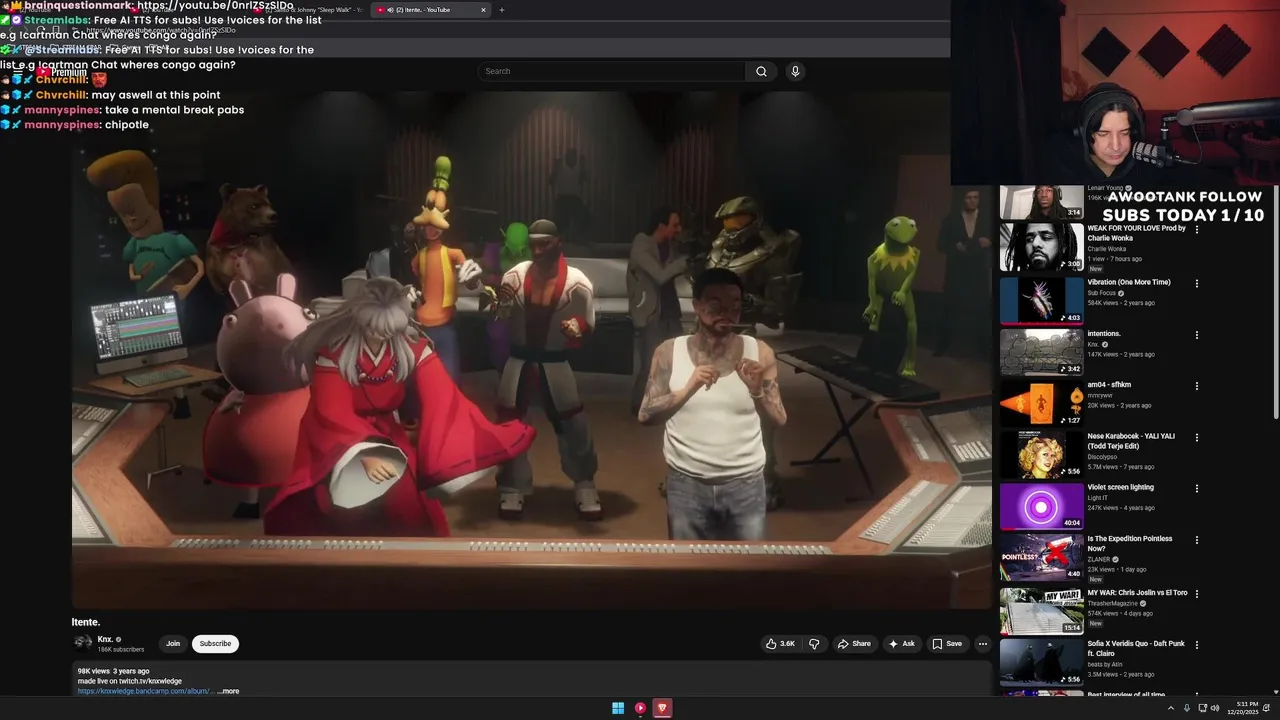This screenshot has width=1280, height=720.
Task: Switch to the Sleep Walk YouTube tab
Action: point(308,10)
